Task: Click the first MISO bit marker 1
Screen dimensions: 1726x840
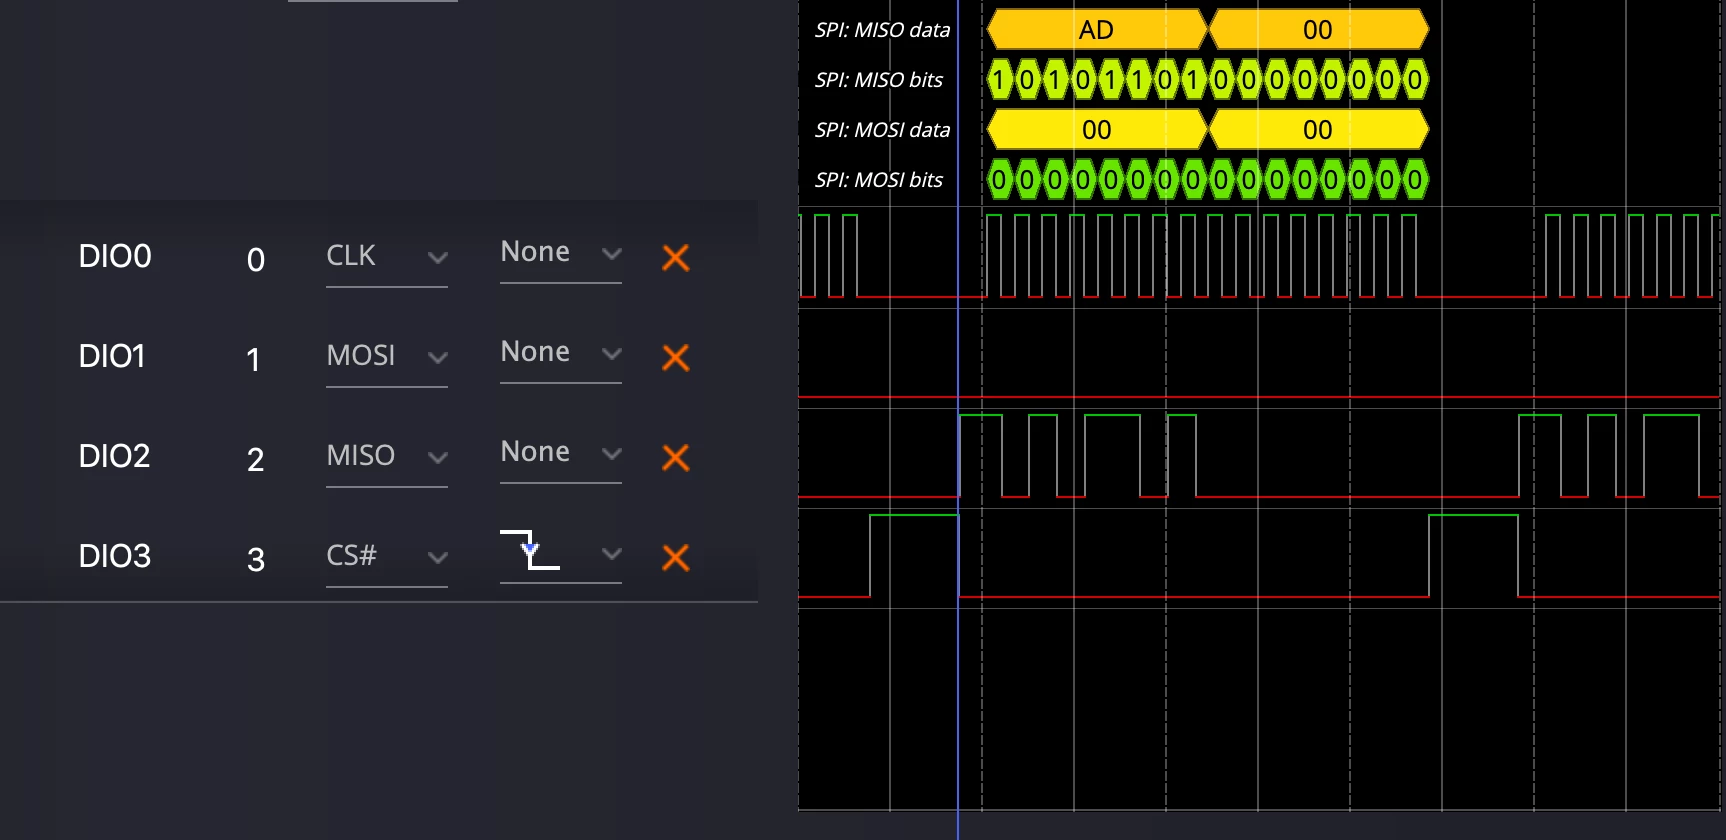Action: click(1000, 80)
